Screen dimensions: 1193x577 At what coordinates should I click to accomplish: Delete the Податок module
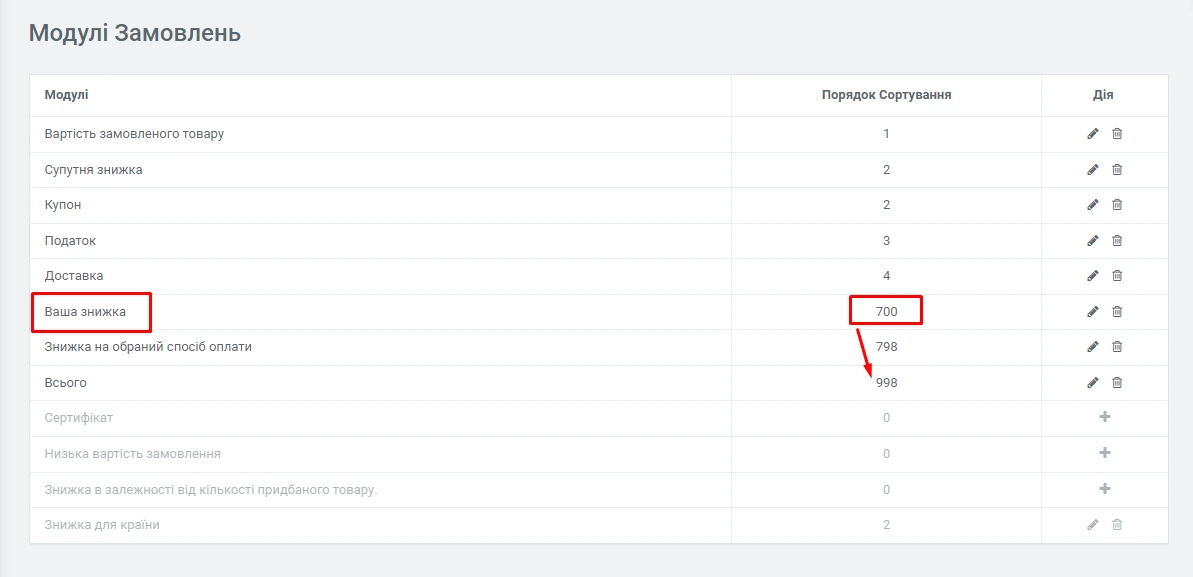[x=1117, y=241]
